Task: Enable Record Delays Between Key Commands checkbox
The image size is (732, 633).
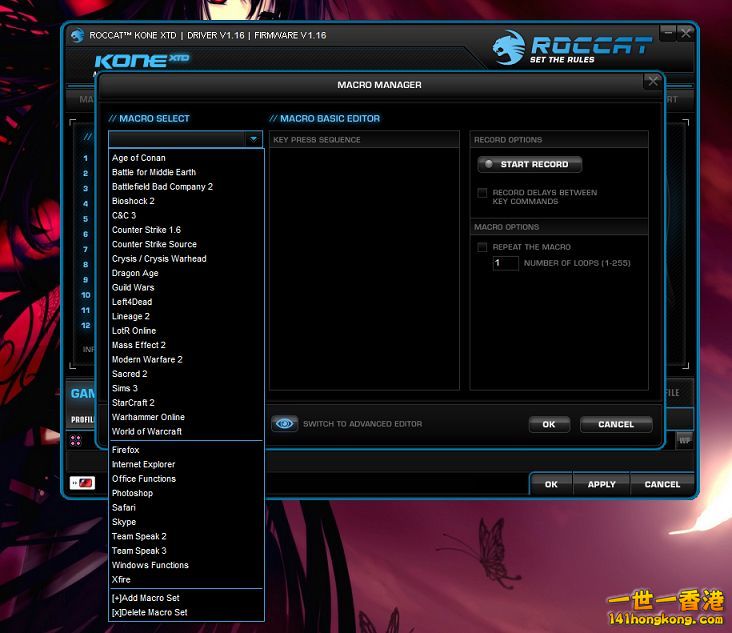Action: [482, 193]
